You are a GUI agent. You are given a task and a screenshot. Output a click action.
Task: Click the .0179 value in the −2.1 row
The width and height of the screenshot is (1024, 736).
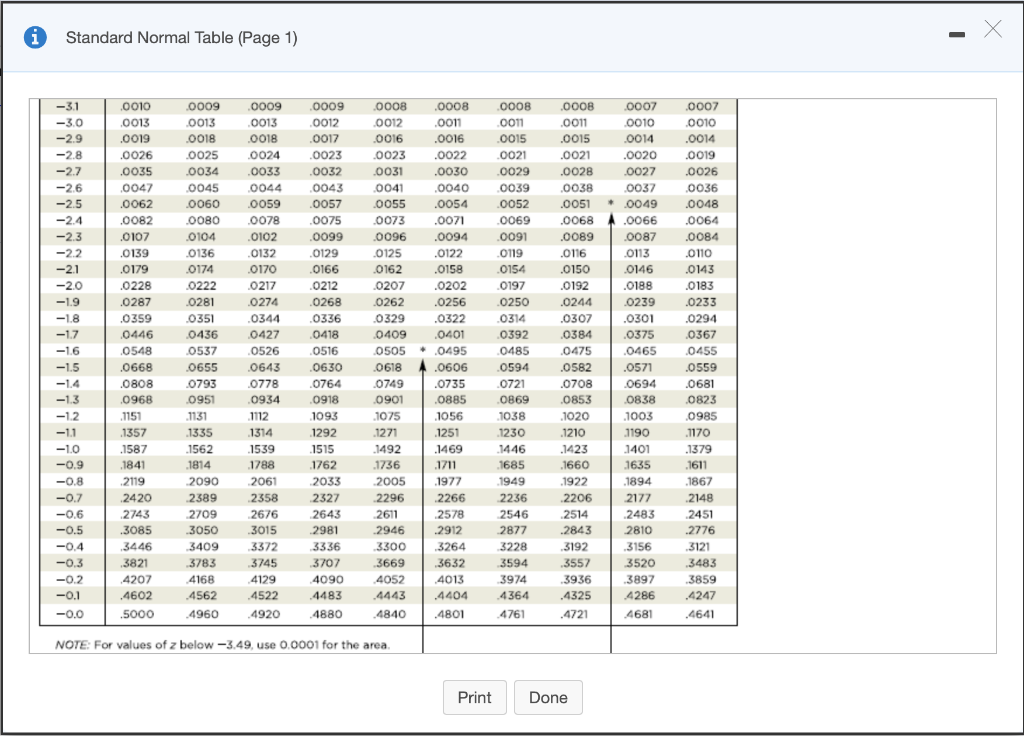tap(135, 269)
